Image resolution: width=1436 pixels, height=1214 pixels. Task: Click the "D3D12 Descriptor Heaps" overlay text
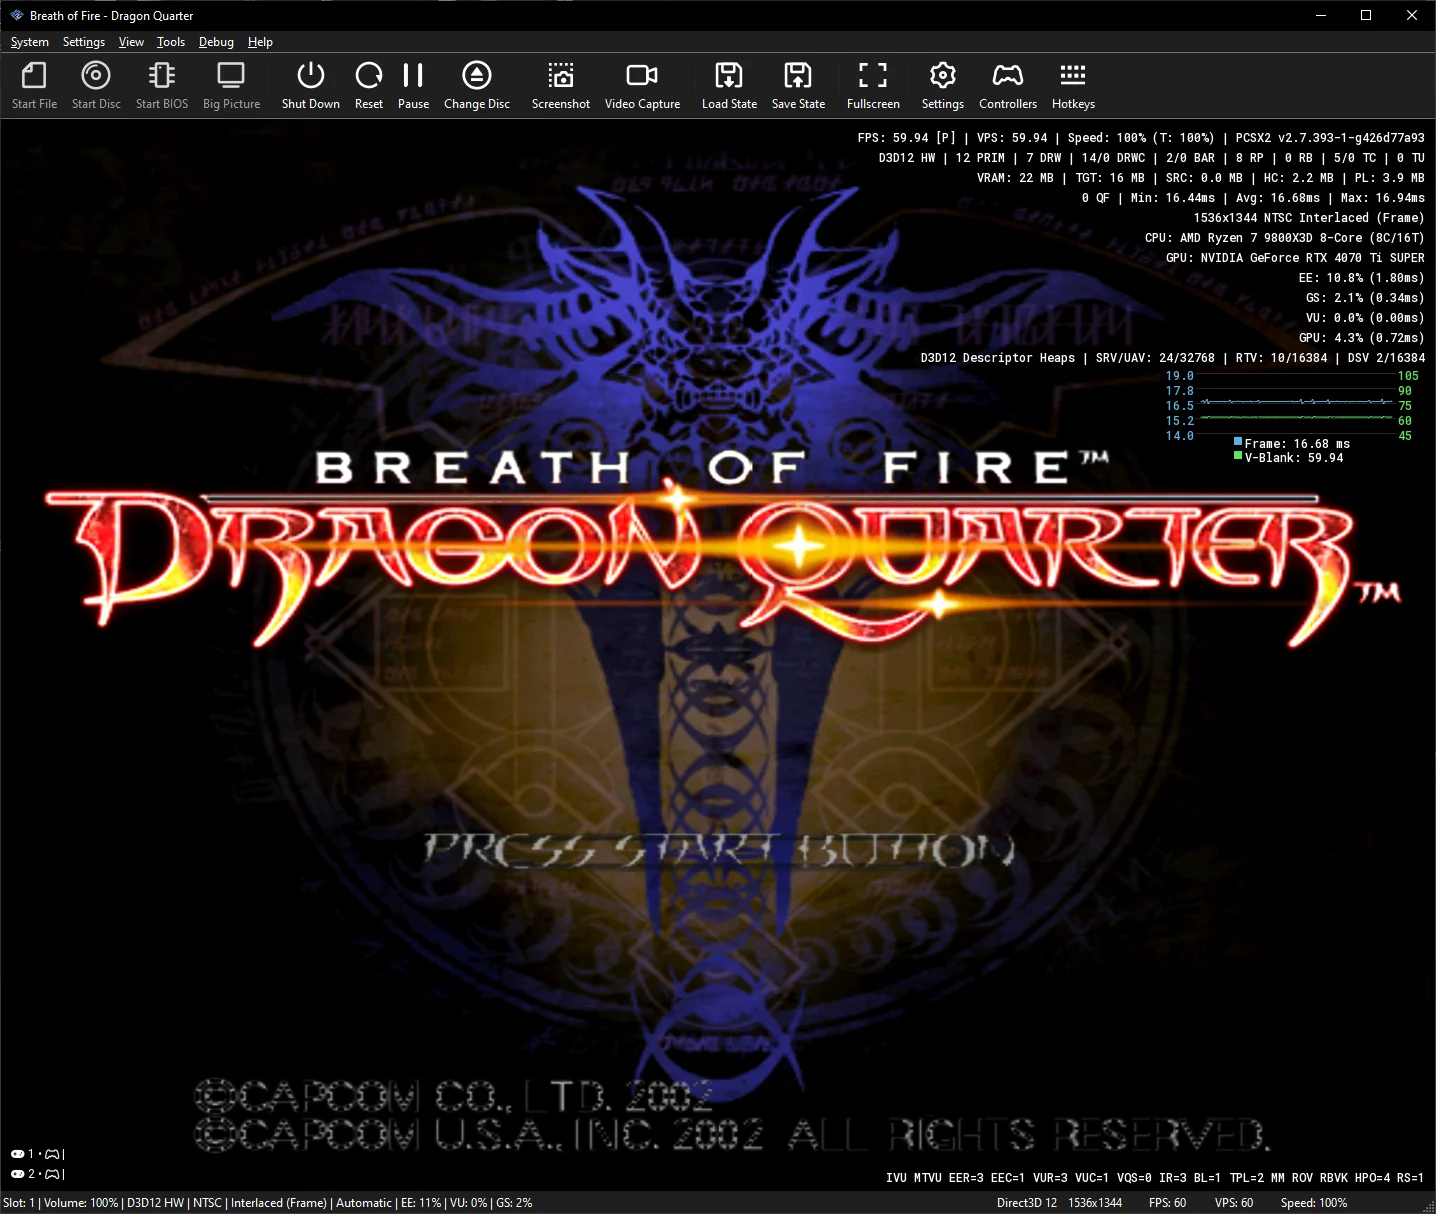point(998,358)
